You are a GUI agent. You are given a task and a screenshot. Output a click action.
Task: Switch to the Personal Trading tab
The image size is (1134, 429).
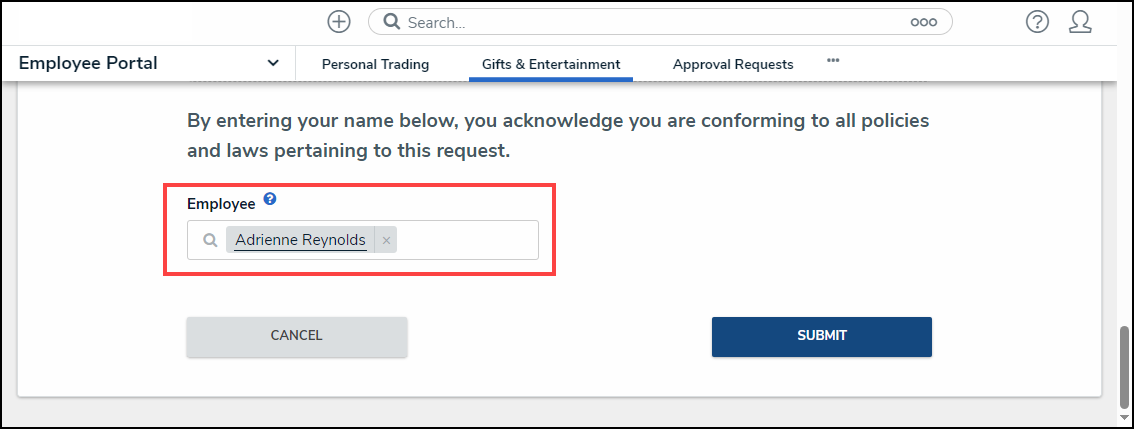pyautogui.click(x=375, y=64)
